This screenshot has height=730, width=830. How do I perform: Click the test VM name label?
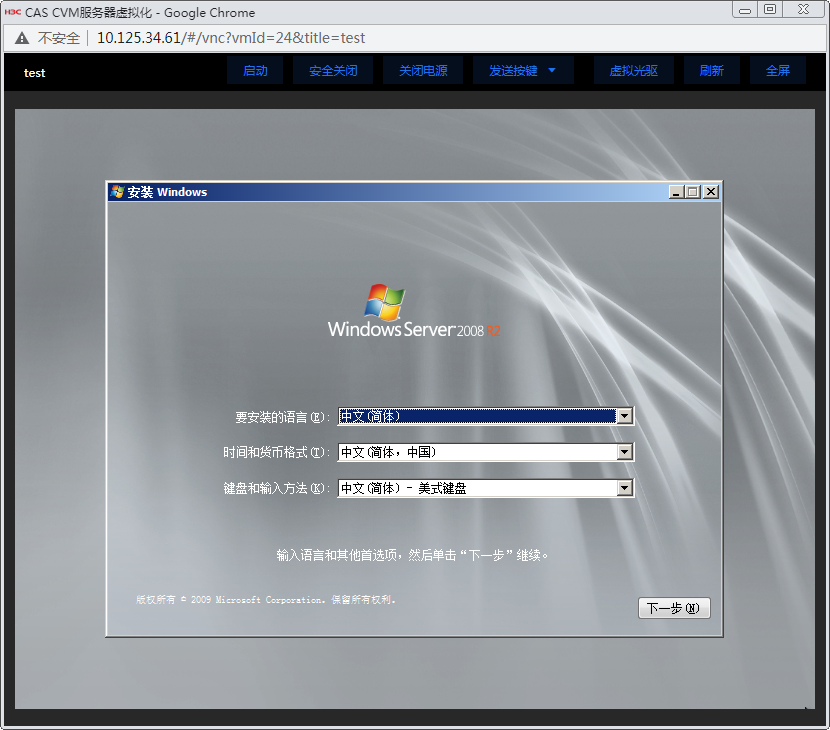tap(35, 73)
